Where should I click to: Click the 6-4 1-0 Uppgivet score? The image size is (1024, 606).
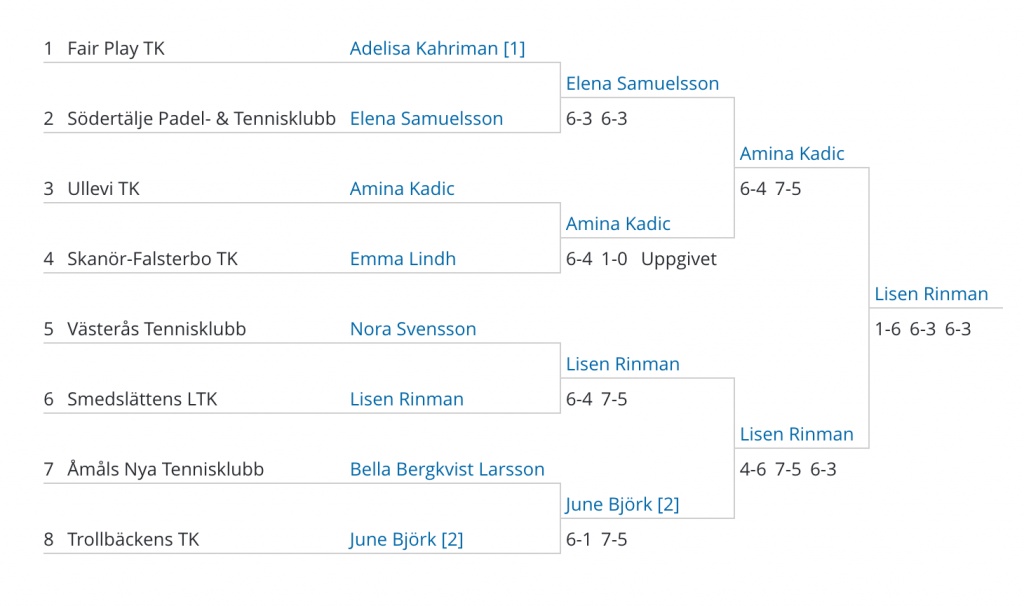tap(641, 259)
